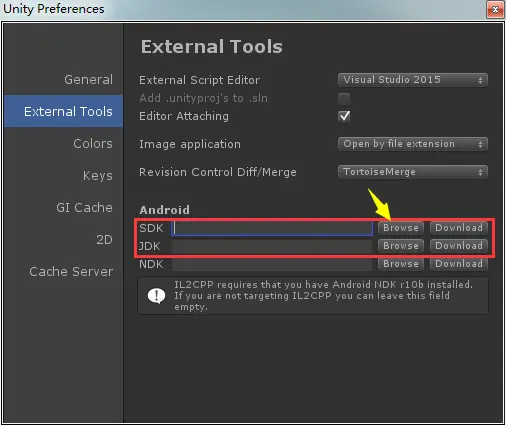Open the GI Cache preferences section
Image resolution: width=506 pixels, height=426 pixels.
pyautogui.click(x=84, y=207)
